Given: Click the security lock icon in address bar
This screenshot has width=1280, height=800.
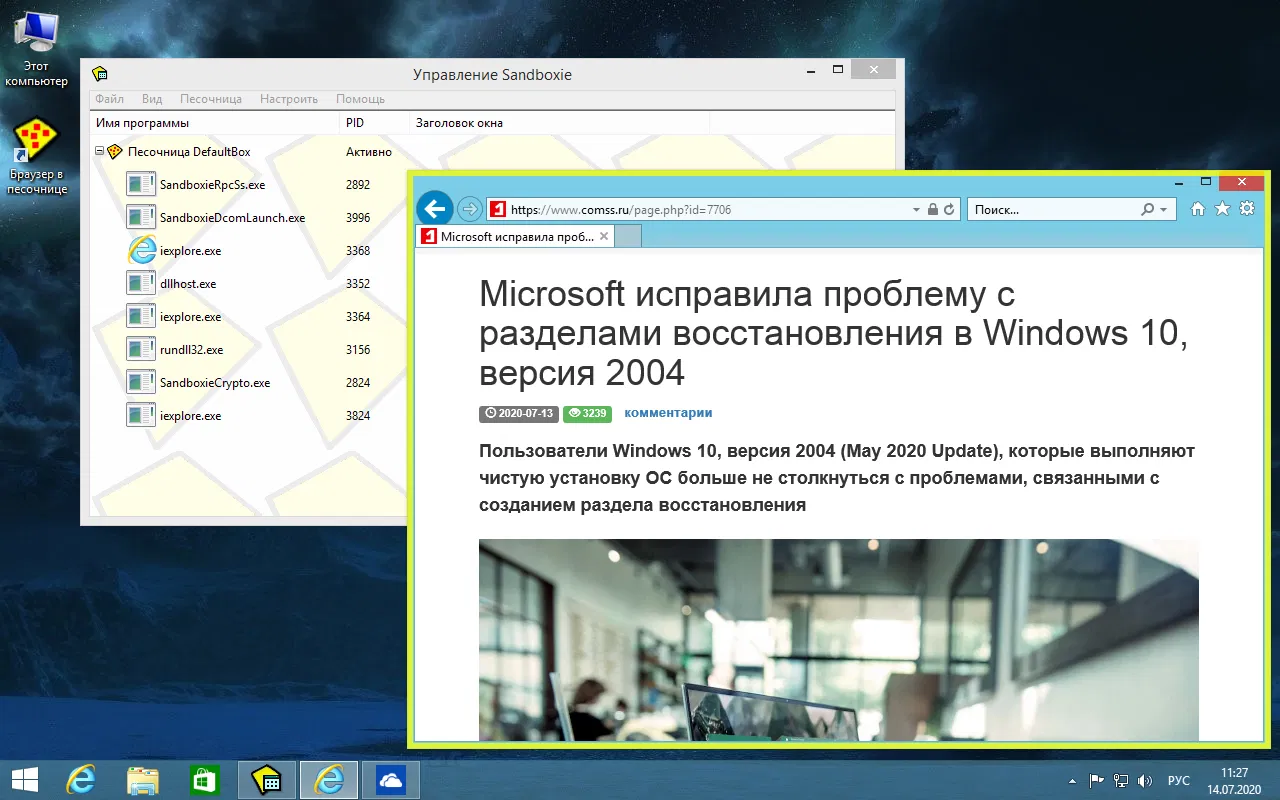Looking at the screenshot, I should coord(932,210).
